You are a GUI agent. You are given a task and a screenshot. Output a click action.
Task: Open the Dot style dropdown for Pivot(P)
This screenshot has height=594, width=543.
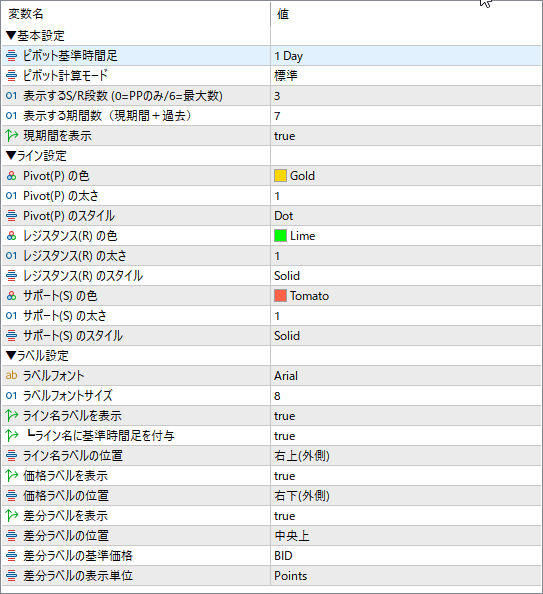[406, 216]
